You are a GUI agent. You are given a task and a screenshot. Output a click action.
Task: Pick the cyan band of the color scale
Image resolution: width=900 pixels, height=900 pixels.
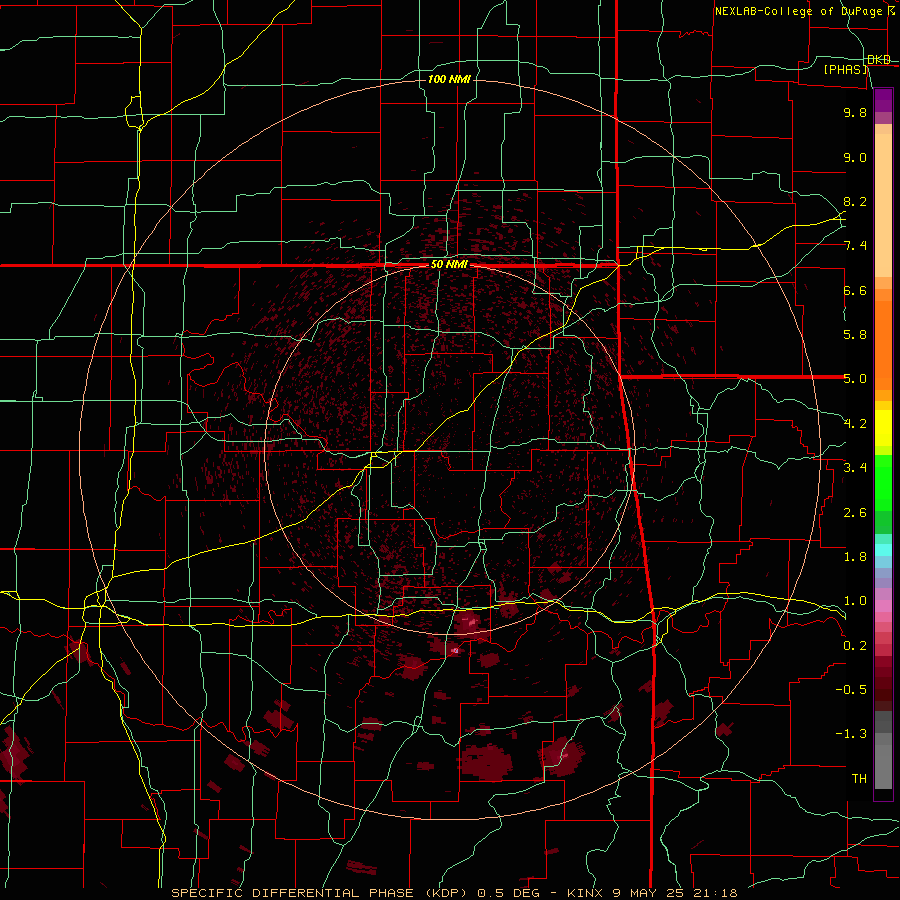[883, 550]
